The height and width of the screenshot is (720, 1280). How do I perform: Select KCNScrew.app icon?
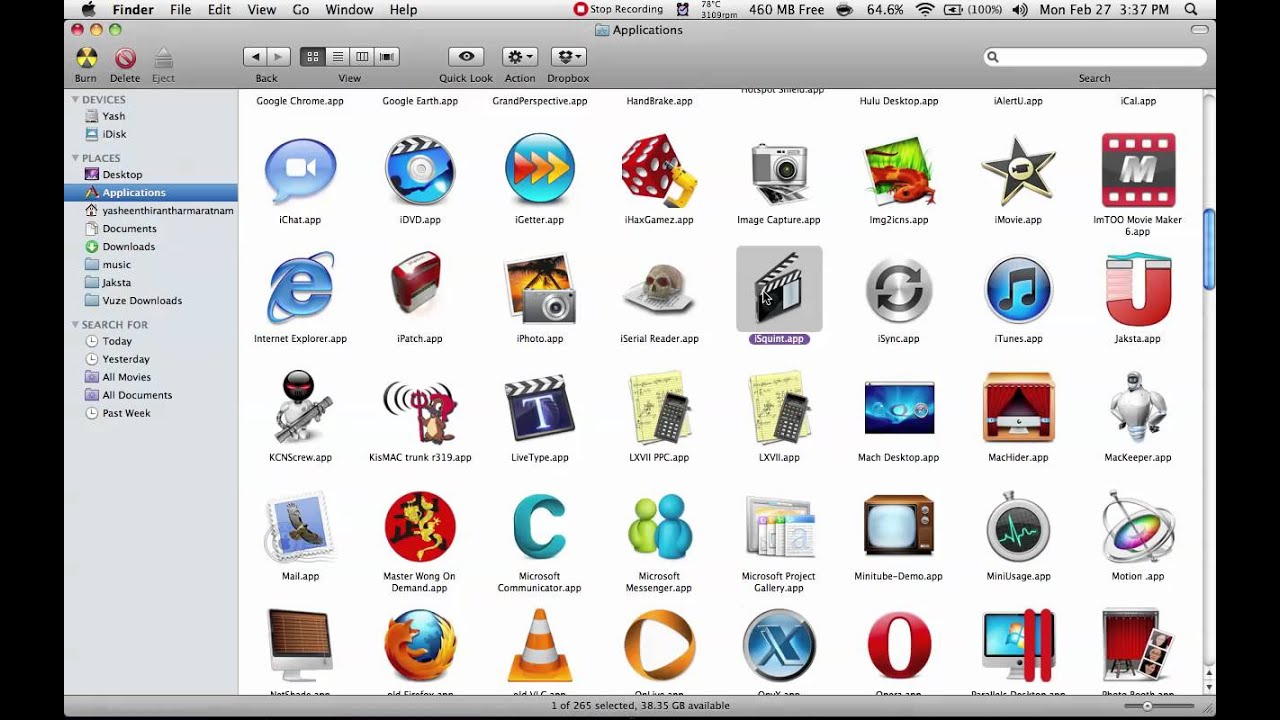[300, 408]
